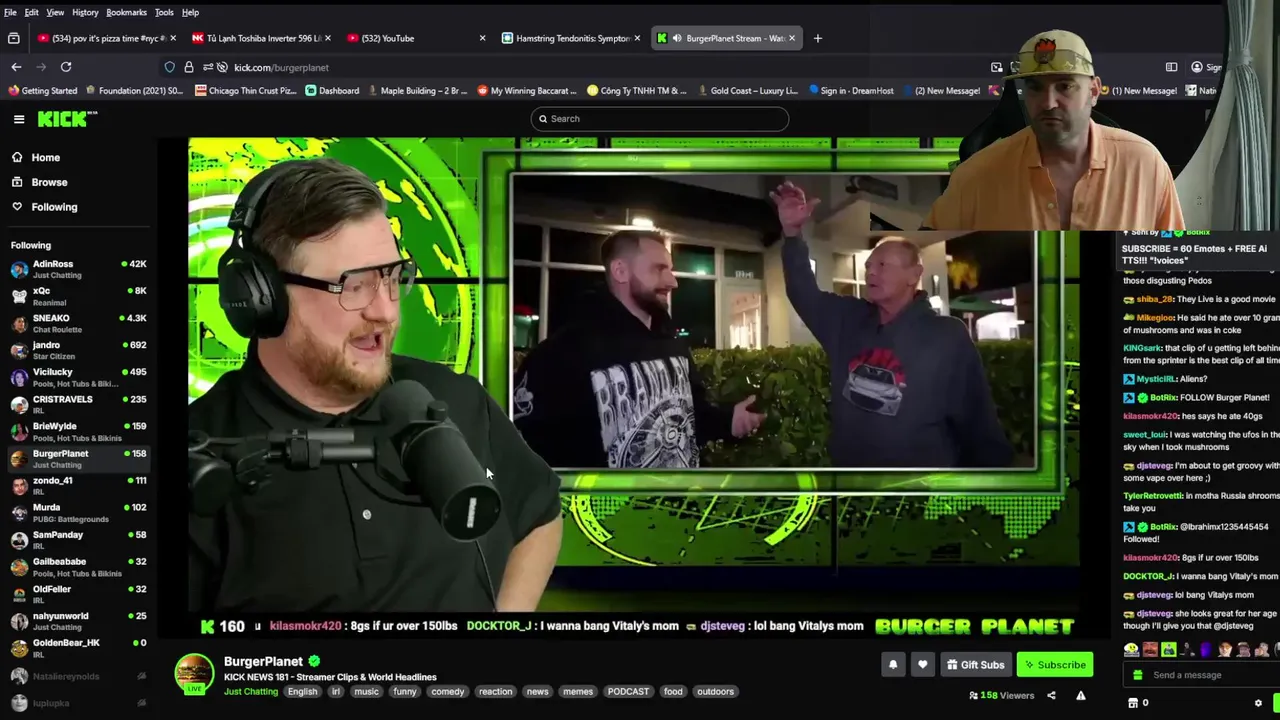This screenshot has width=1280, height=720.
Task: Click the KICK logo
Action: coord(67,119)
